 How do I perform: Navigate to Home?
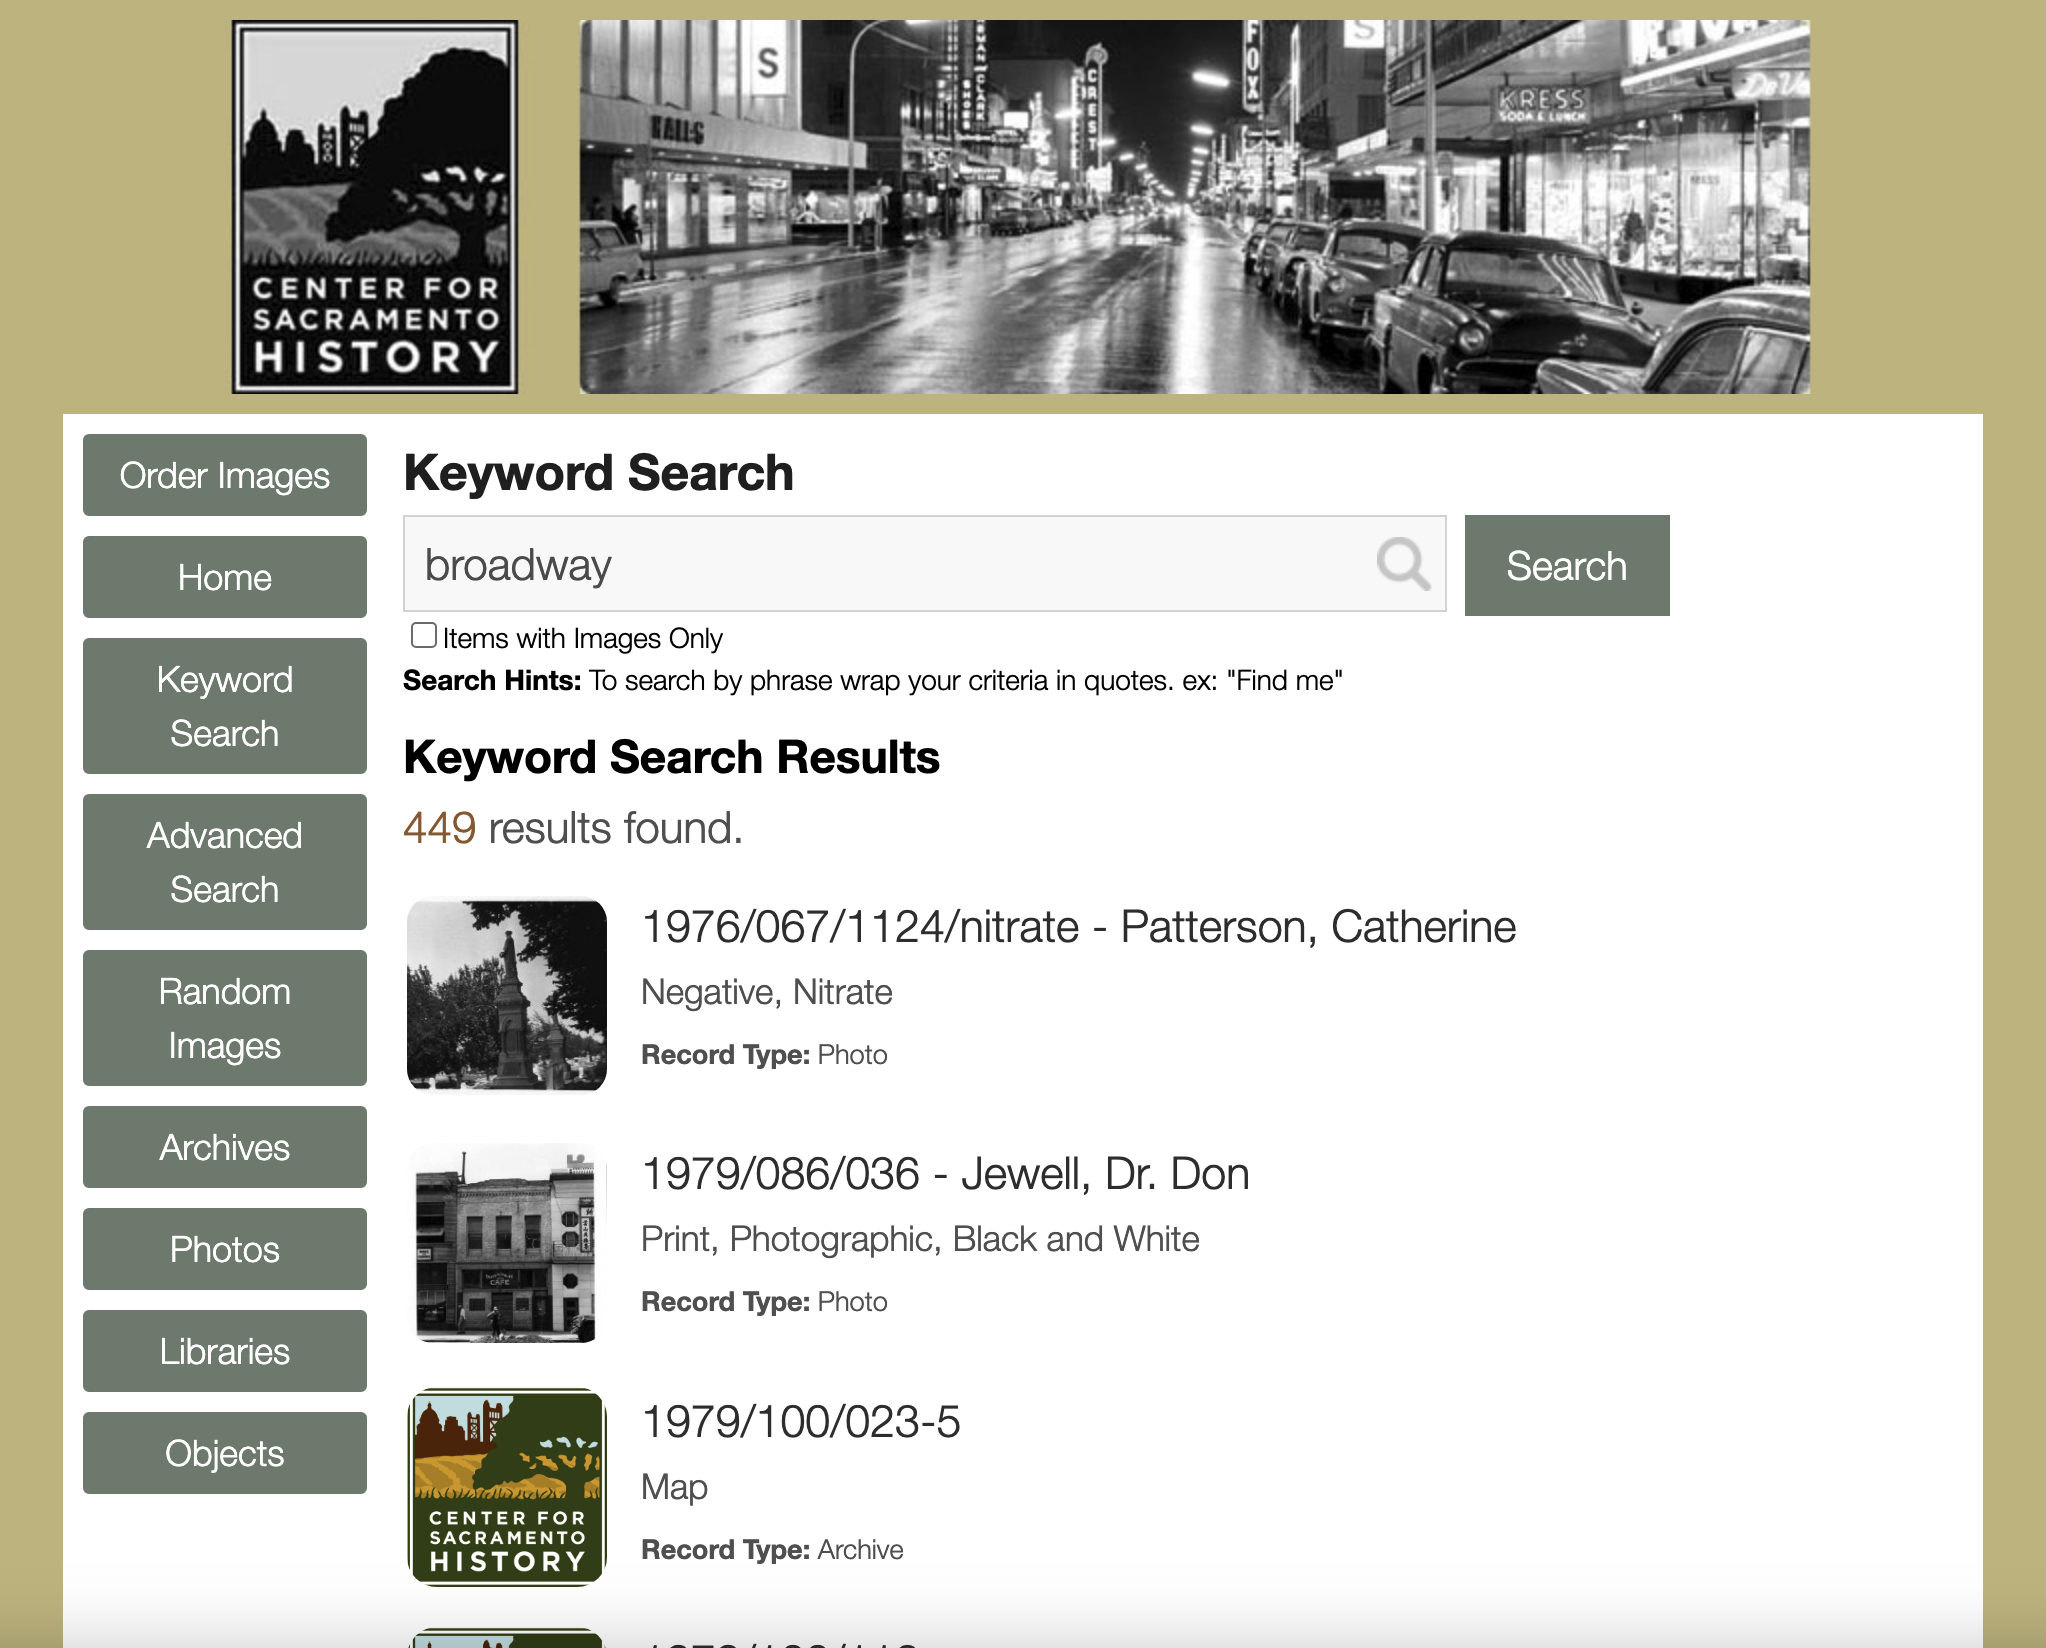[225, 577]
